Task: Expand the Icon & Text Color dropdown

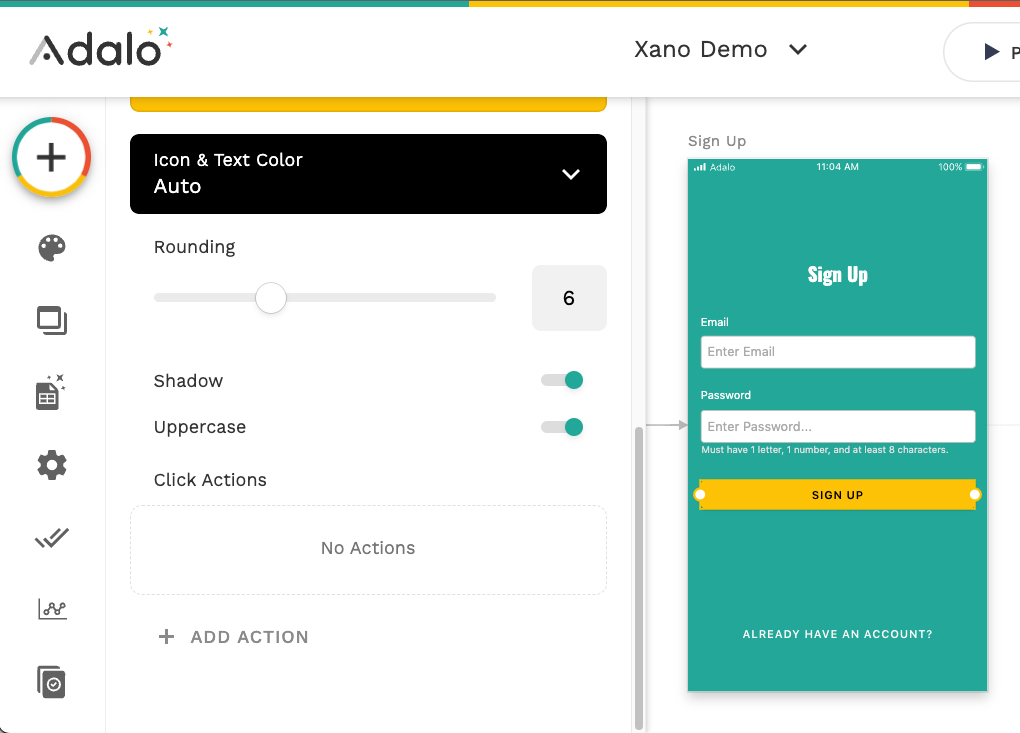Action: point(368,174)
